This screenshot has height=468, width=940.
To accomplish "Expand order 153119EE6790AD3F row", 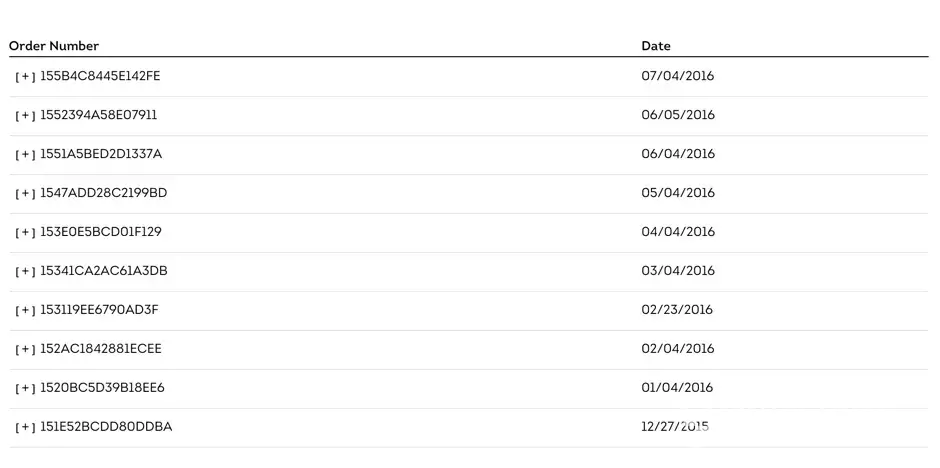I will pos(25,311).
